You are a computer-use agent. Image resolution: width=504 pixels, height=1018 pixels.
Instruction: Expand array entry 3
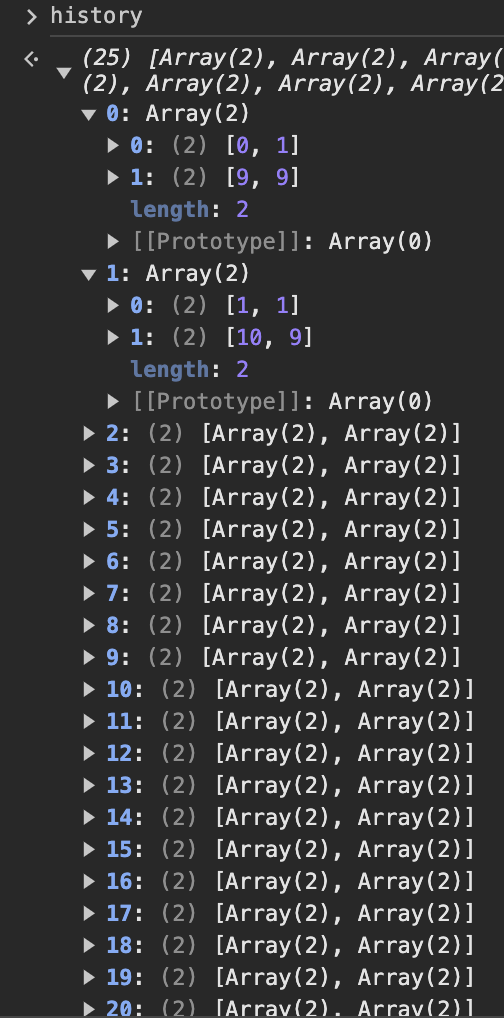pos(90,465)
